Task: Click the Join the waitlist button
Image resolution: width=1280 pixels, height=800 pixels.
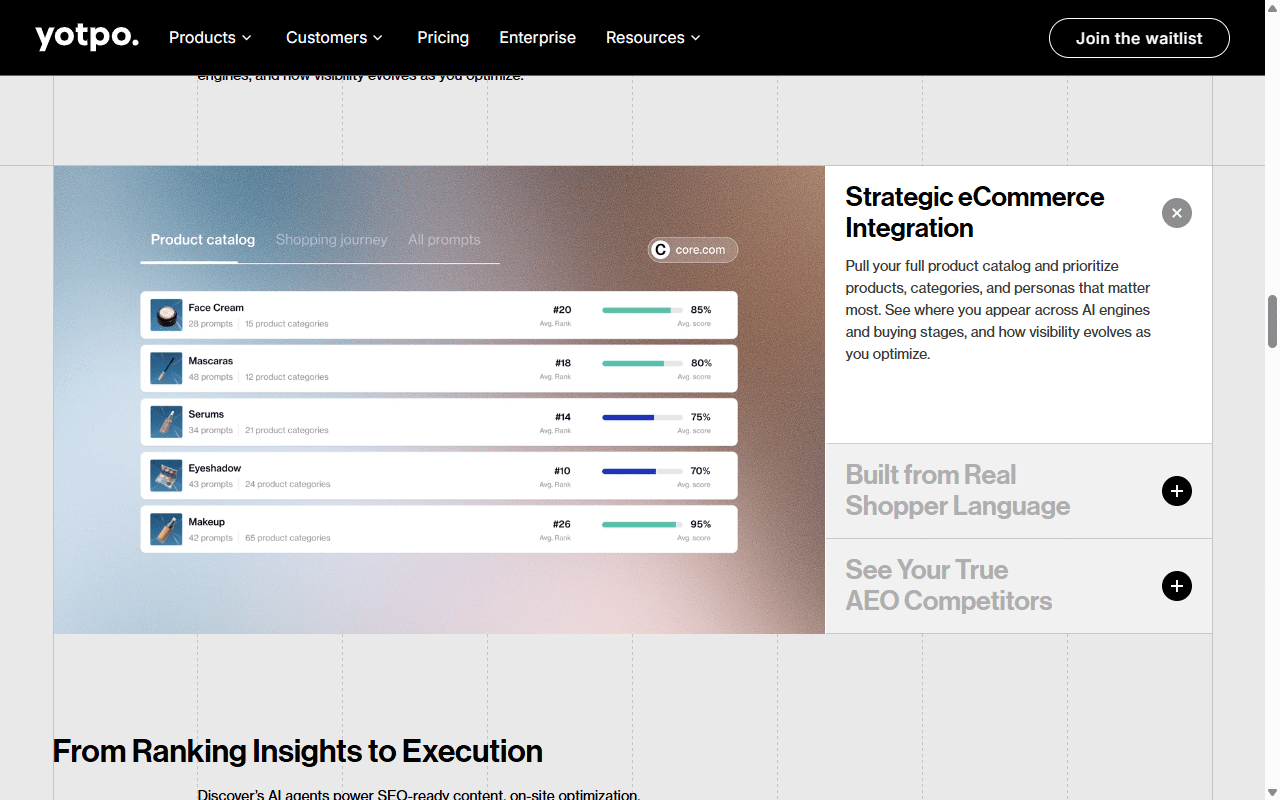Action: click(x=1139, y=38)
